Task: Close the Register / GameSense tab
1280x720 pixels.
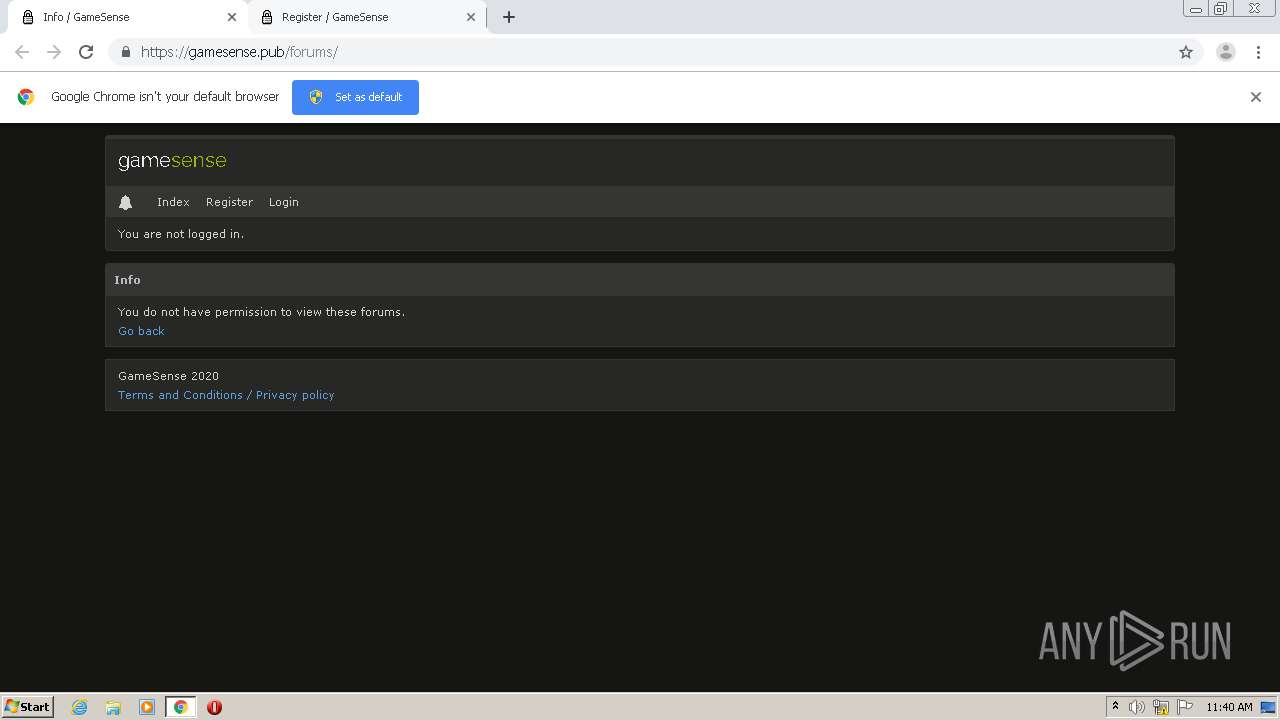Action: pos(471,17)
